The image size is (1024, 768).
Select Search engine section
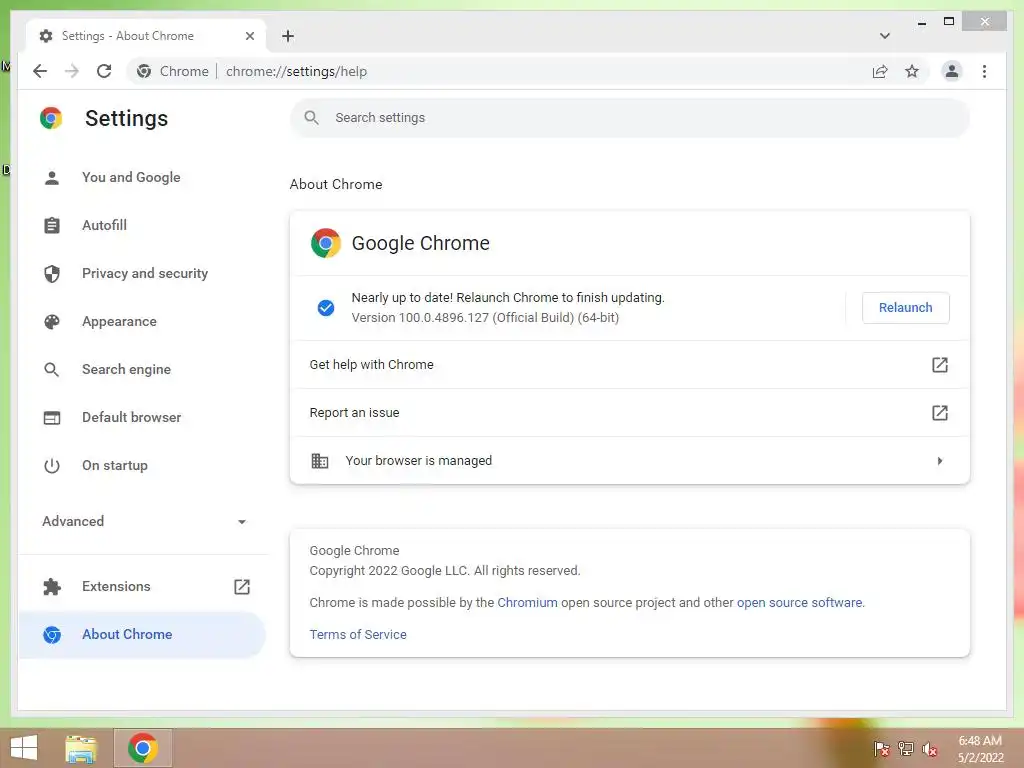tap(142, 369)
